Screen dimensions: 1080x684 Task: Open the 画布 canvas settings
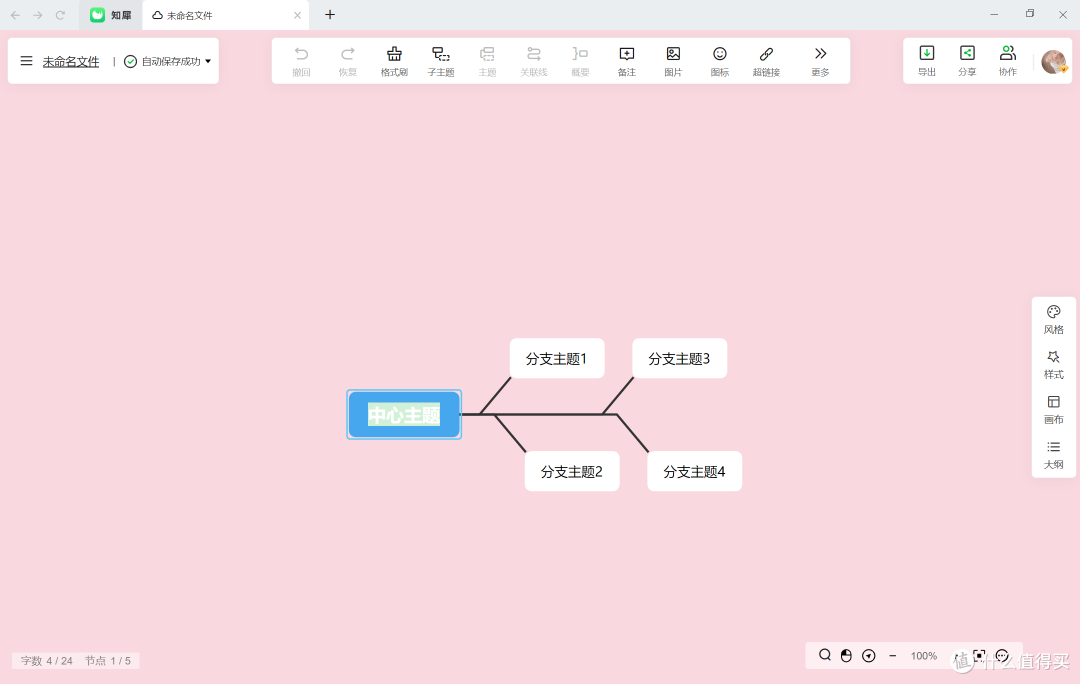click(x=1053, y=410)
